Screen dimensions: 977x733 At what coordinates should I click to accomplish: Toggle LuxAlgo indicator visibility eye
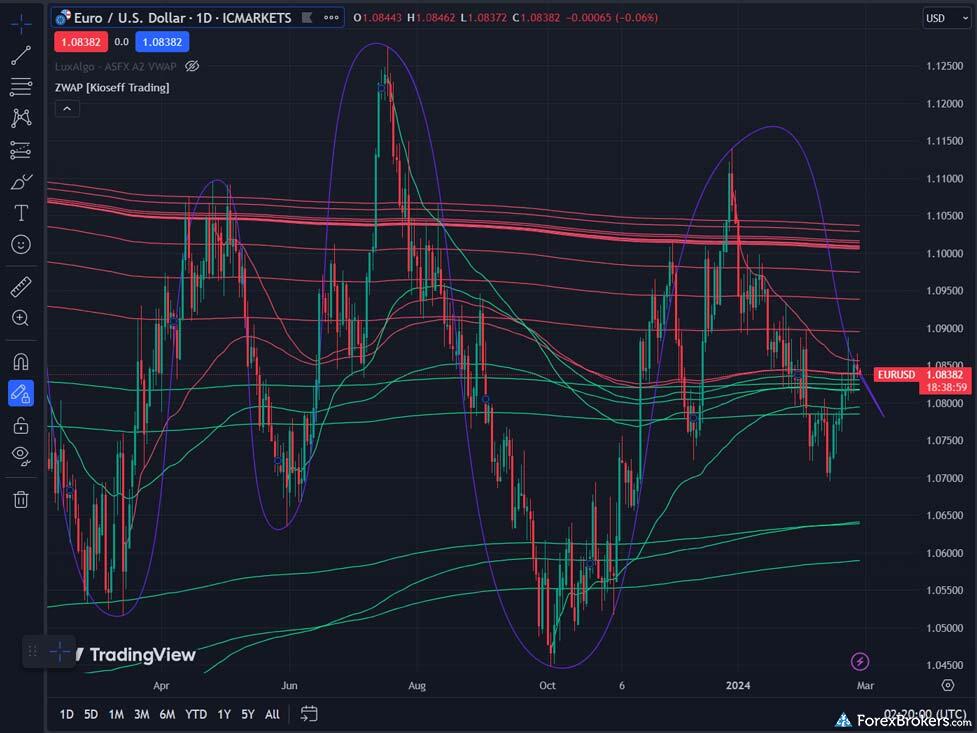(x=193, y=66)
